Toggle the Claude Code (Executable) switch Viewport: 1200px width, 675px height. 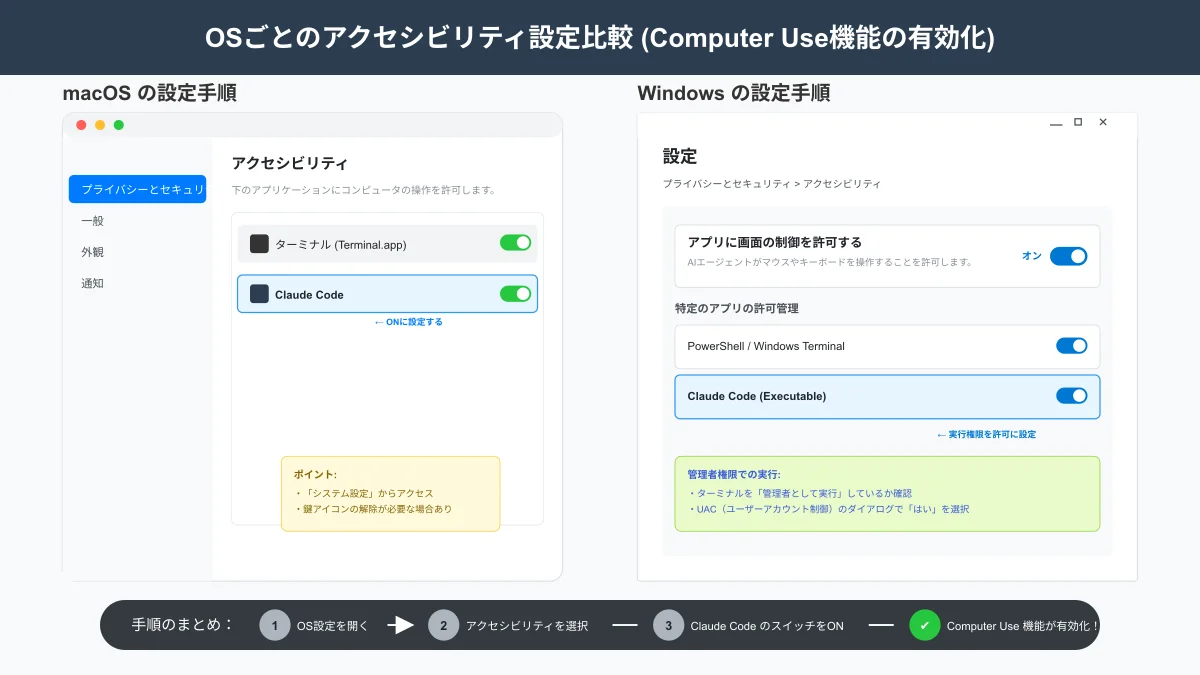(1071, 396)
